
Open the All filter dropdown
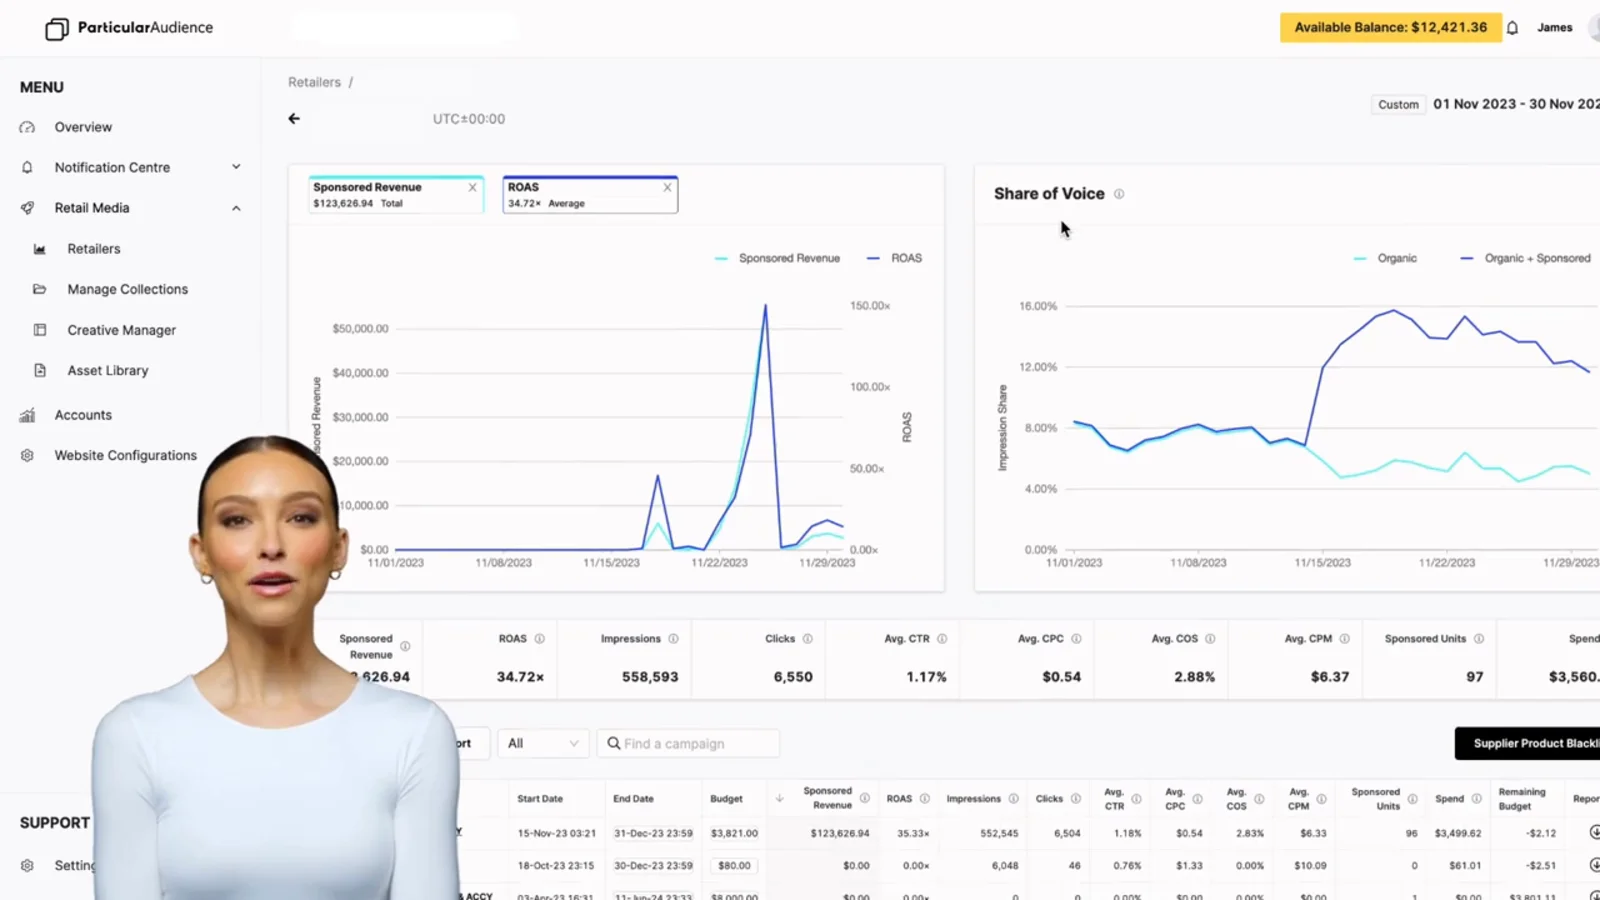point(543,743)
